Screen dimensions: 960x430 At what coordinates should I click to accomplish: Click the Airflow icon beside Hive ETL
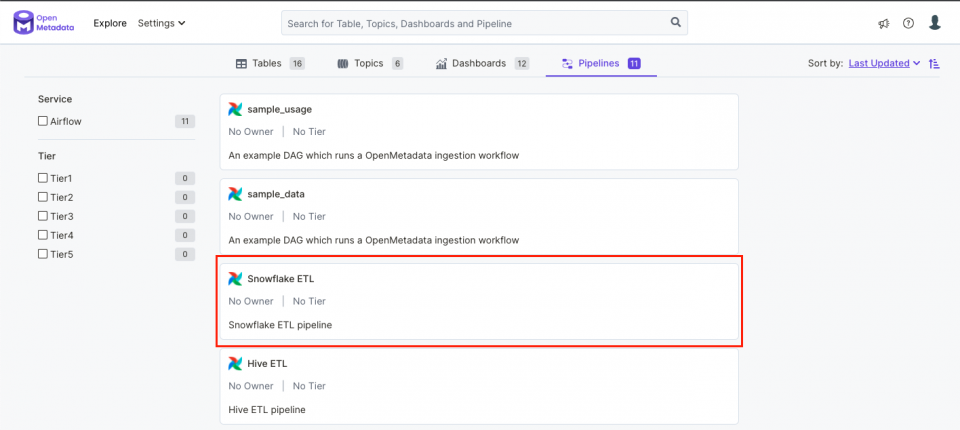point(235,363)
